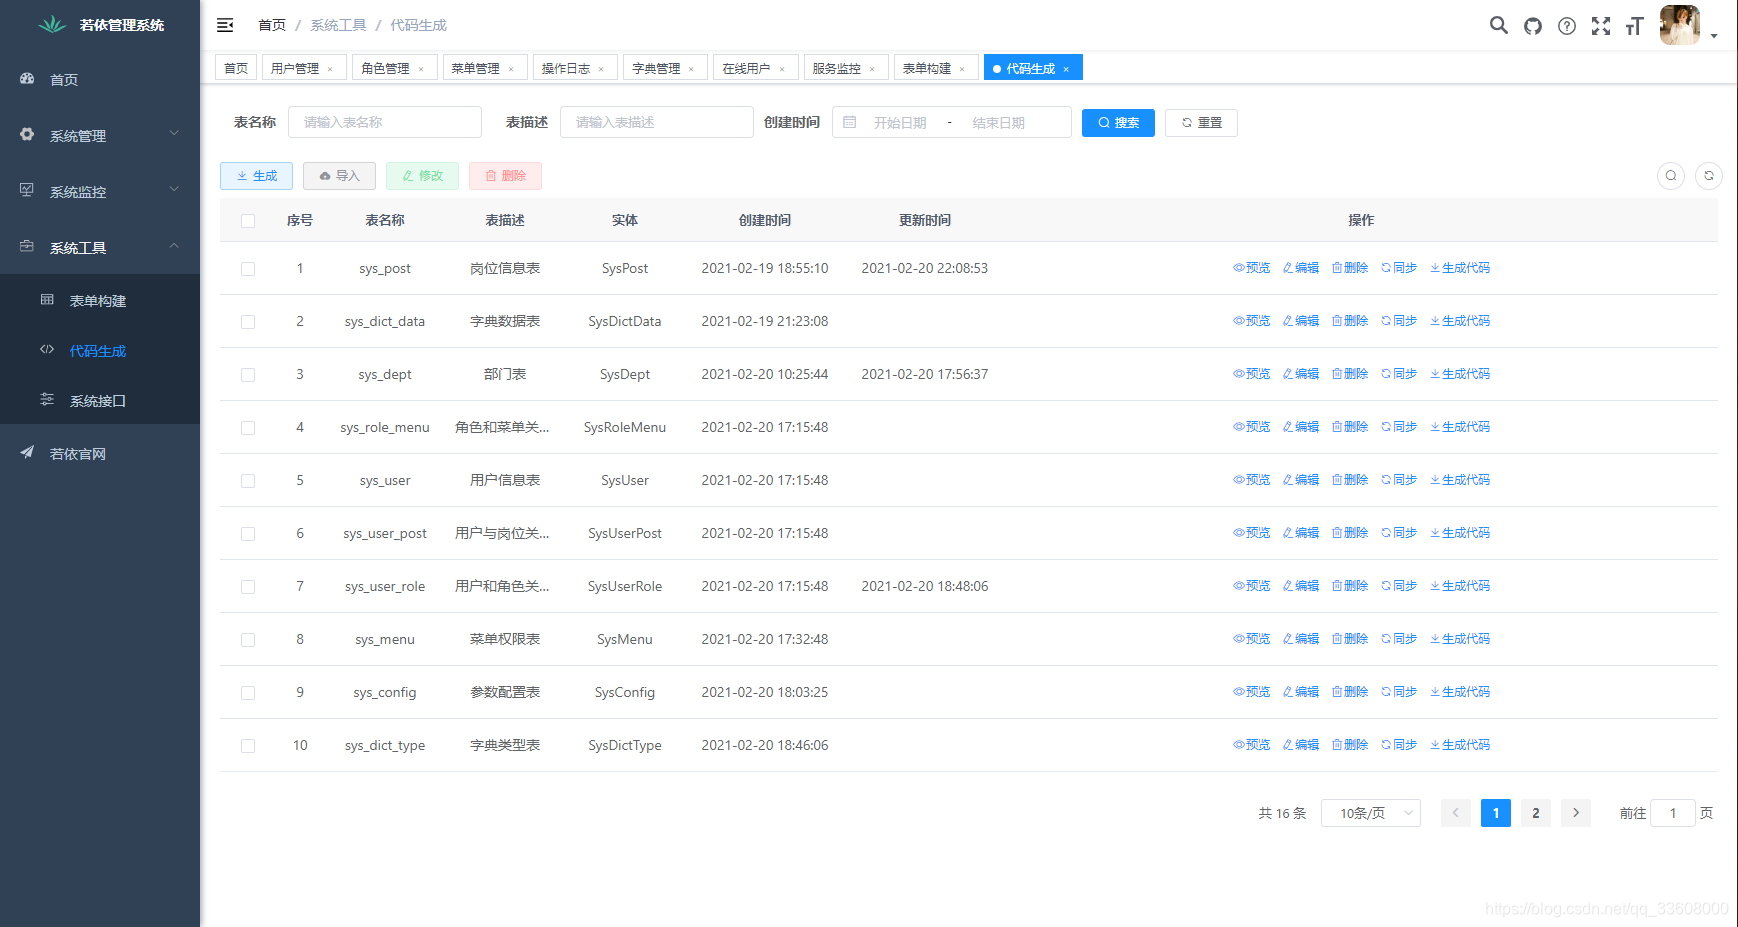This screenshot has width=1738, height=927.
Task: Generate code for sys_config
Action: (x=1460, y=692)
